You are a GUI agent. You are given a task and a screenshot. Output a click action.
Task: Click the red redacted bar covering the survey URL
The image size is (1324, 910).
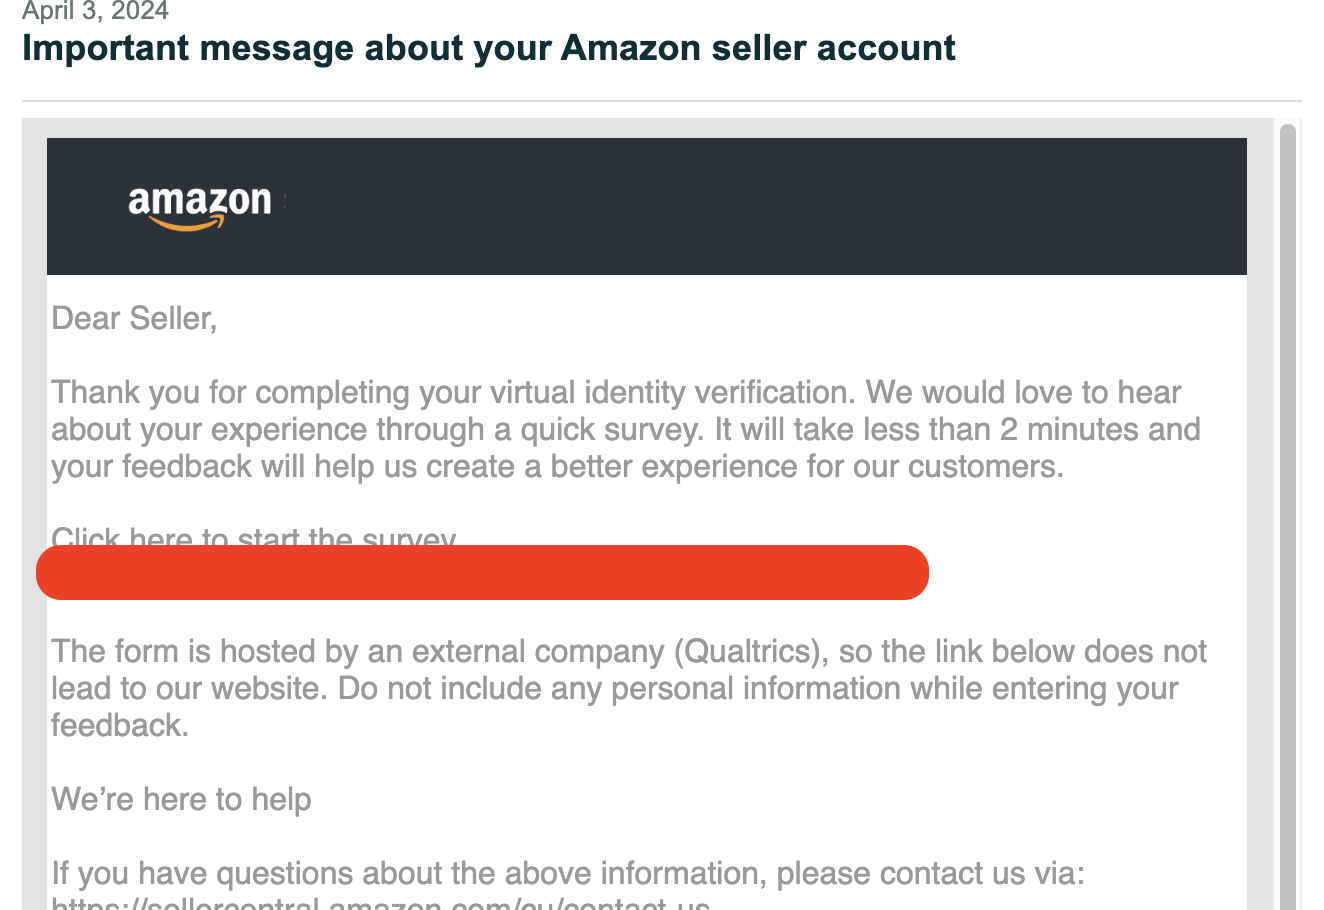click(x=482, y=572)
